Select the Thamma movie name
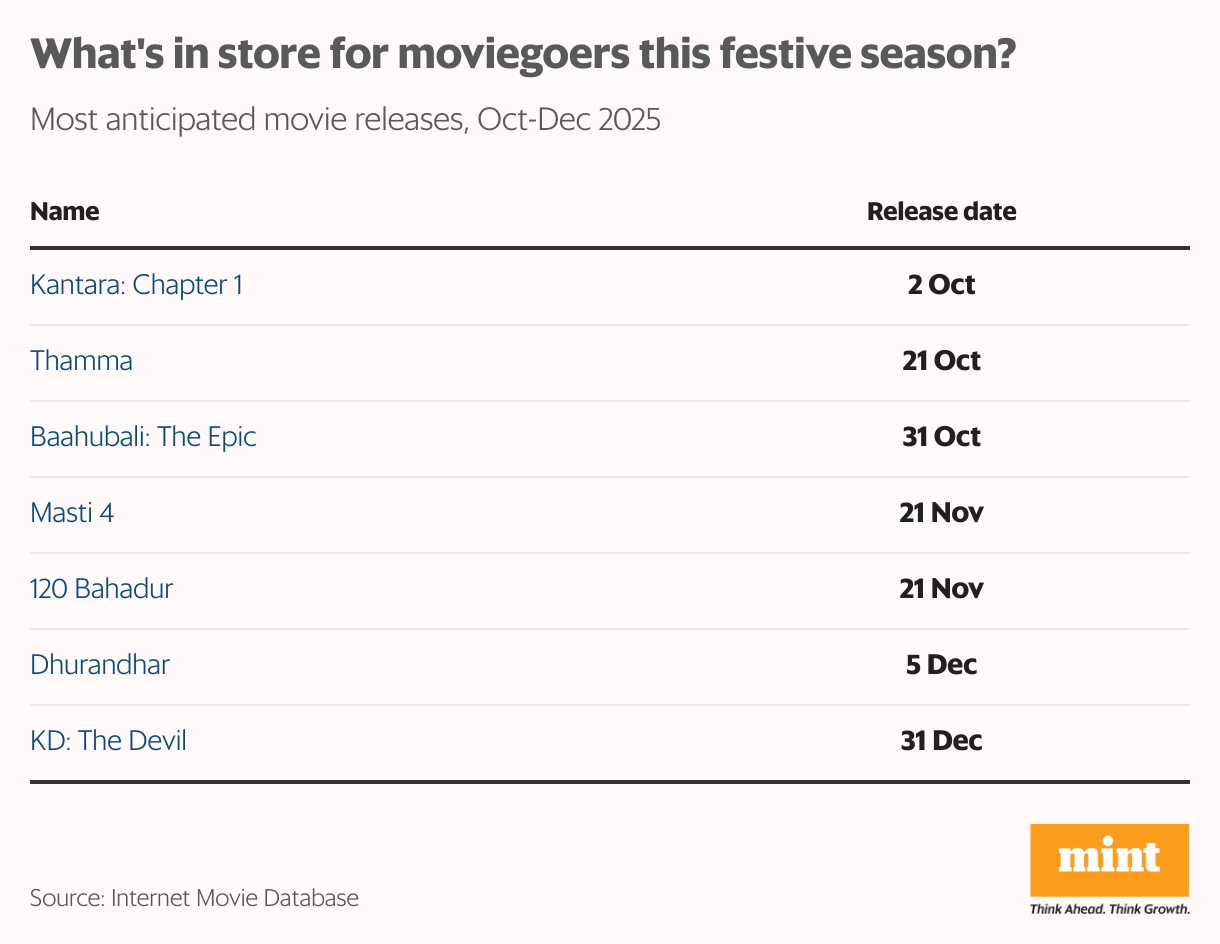Screen dimensions: 1220x944 point(81,361)
